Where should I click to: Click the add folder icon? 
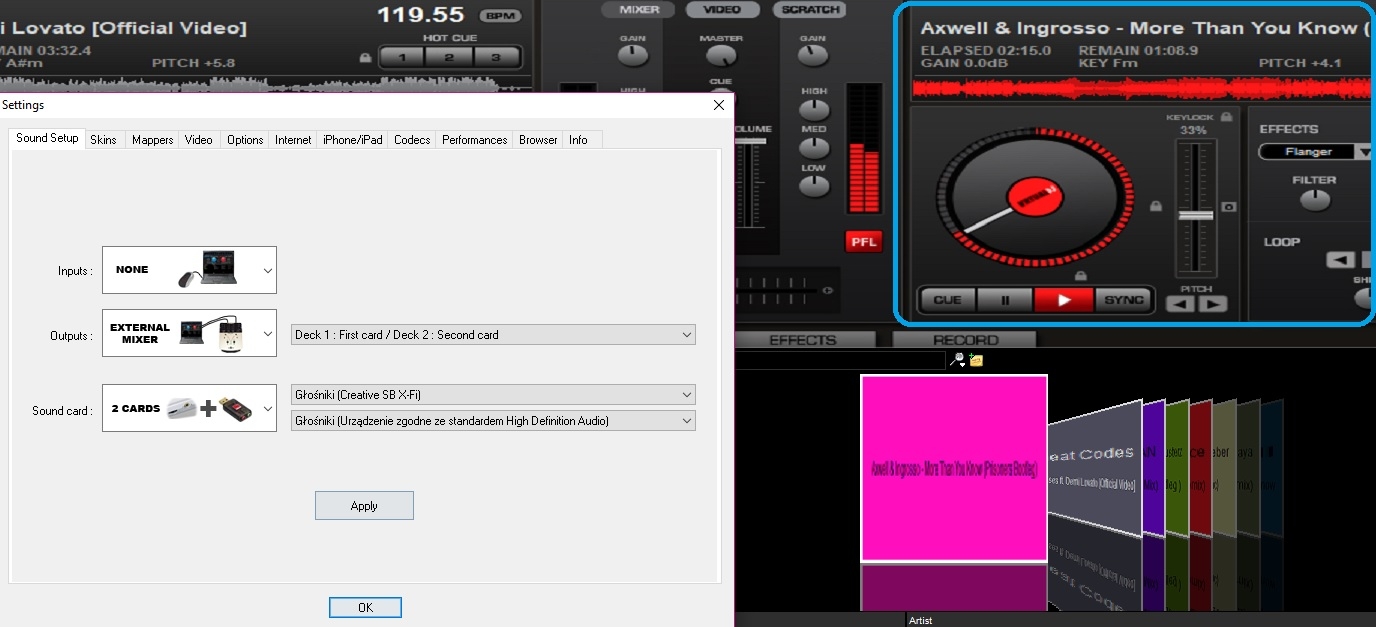click(x=976, y=360)
